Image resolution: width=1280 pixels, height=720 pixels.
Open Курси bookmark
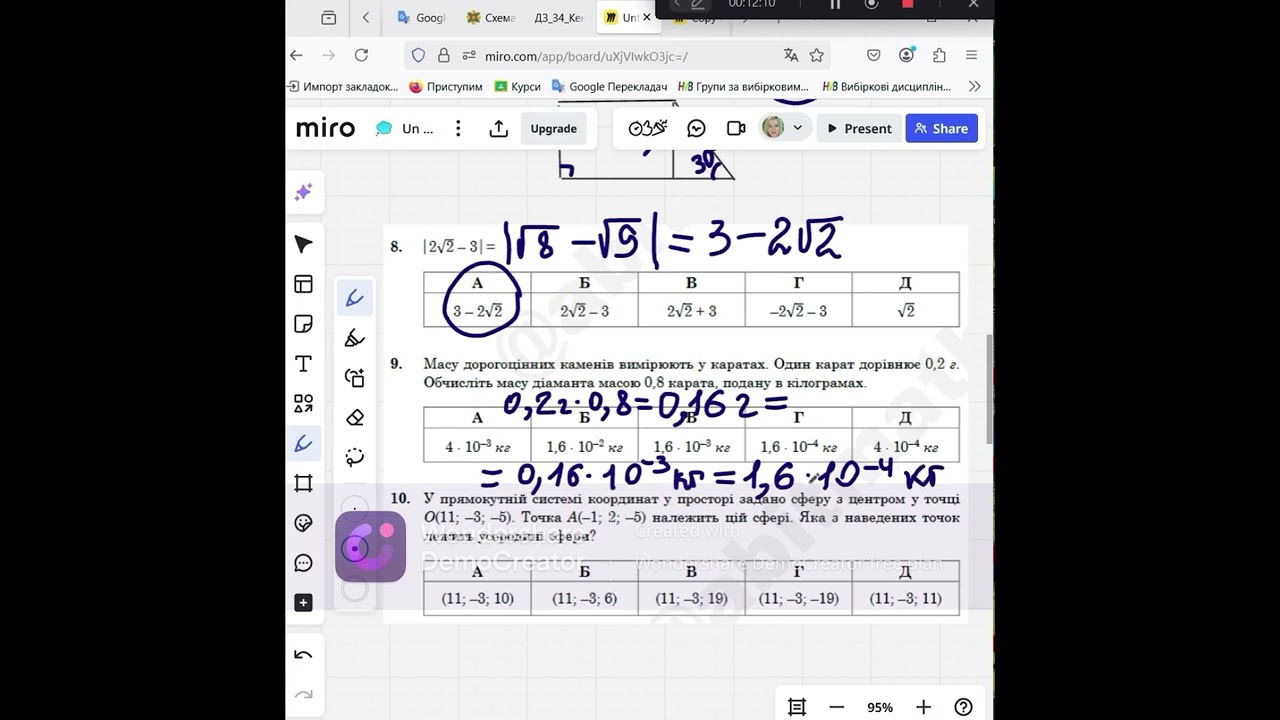tap(517, 87)
